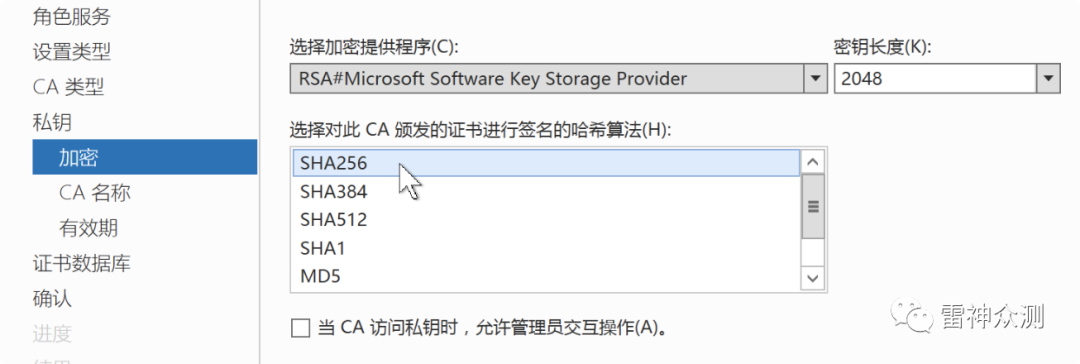This screenshot has width=1080, height=364.
Task: Jump to the CA 名称 step
Action: tap(94, 193)
